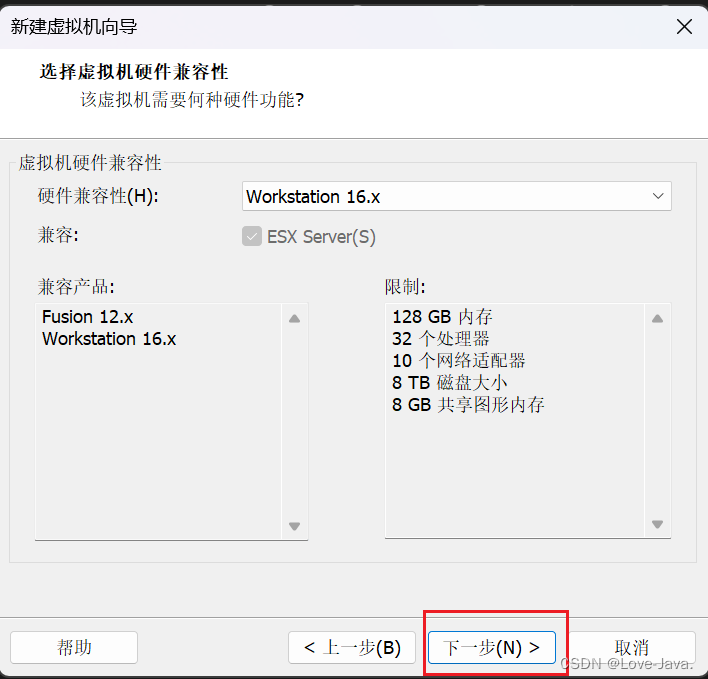Go back with 上一步(B) button

pos(352,648)
